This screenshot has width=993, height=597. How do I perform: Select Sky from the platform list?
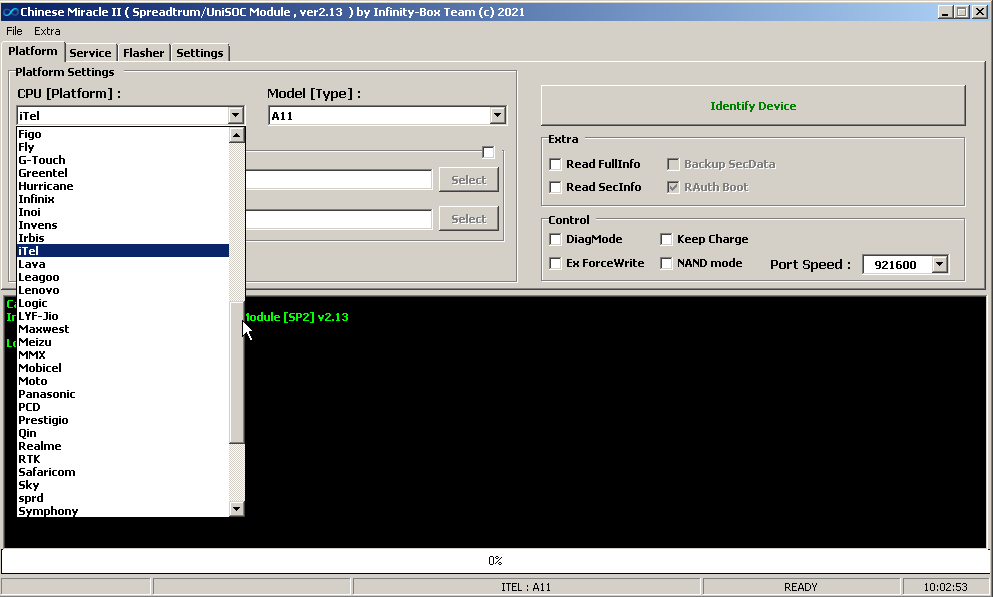(123, 485)
